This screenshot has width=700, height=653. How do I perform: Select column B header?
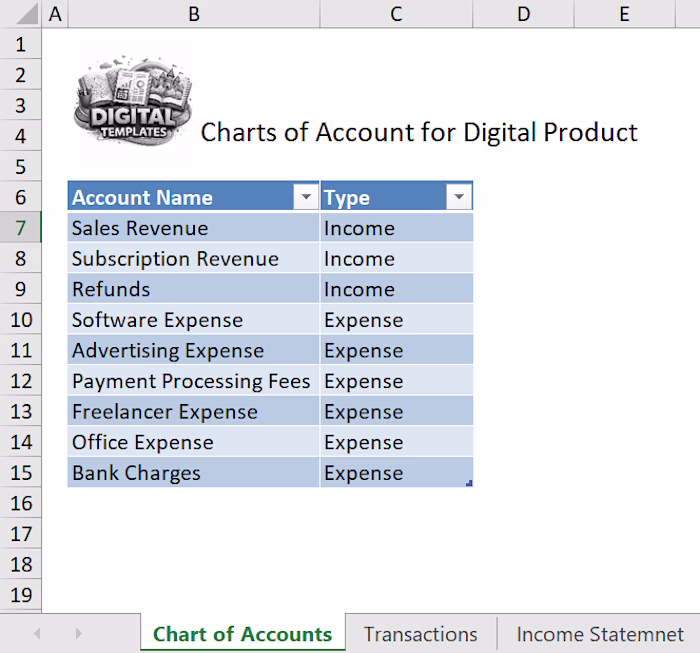pos(194,14)
